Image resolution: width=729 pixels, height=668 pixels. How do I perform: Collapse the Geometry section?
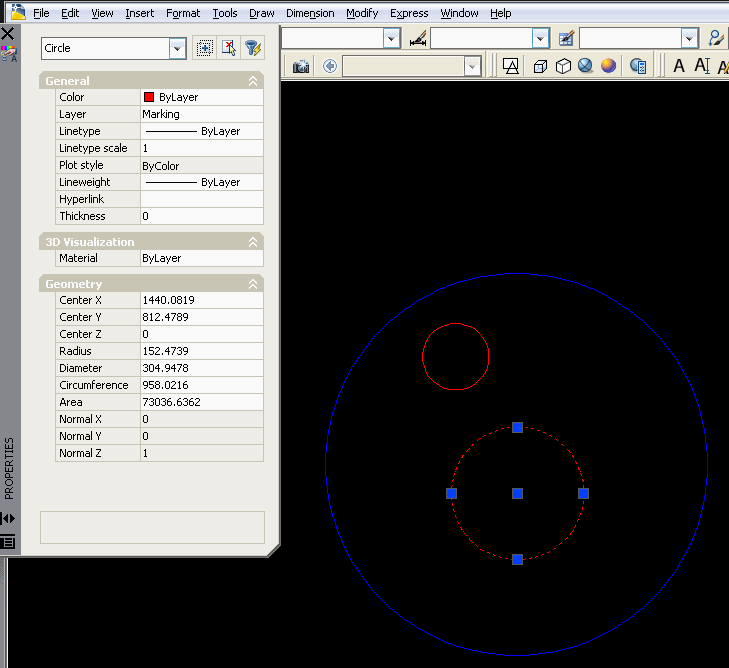[253, 284]
